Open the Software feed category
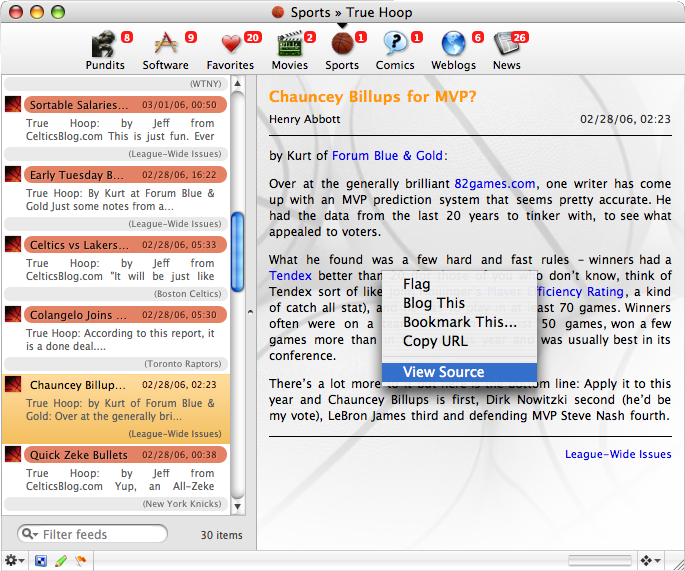Viewport: 685px width, 571px height. [x=165, y=50]
